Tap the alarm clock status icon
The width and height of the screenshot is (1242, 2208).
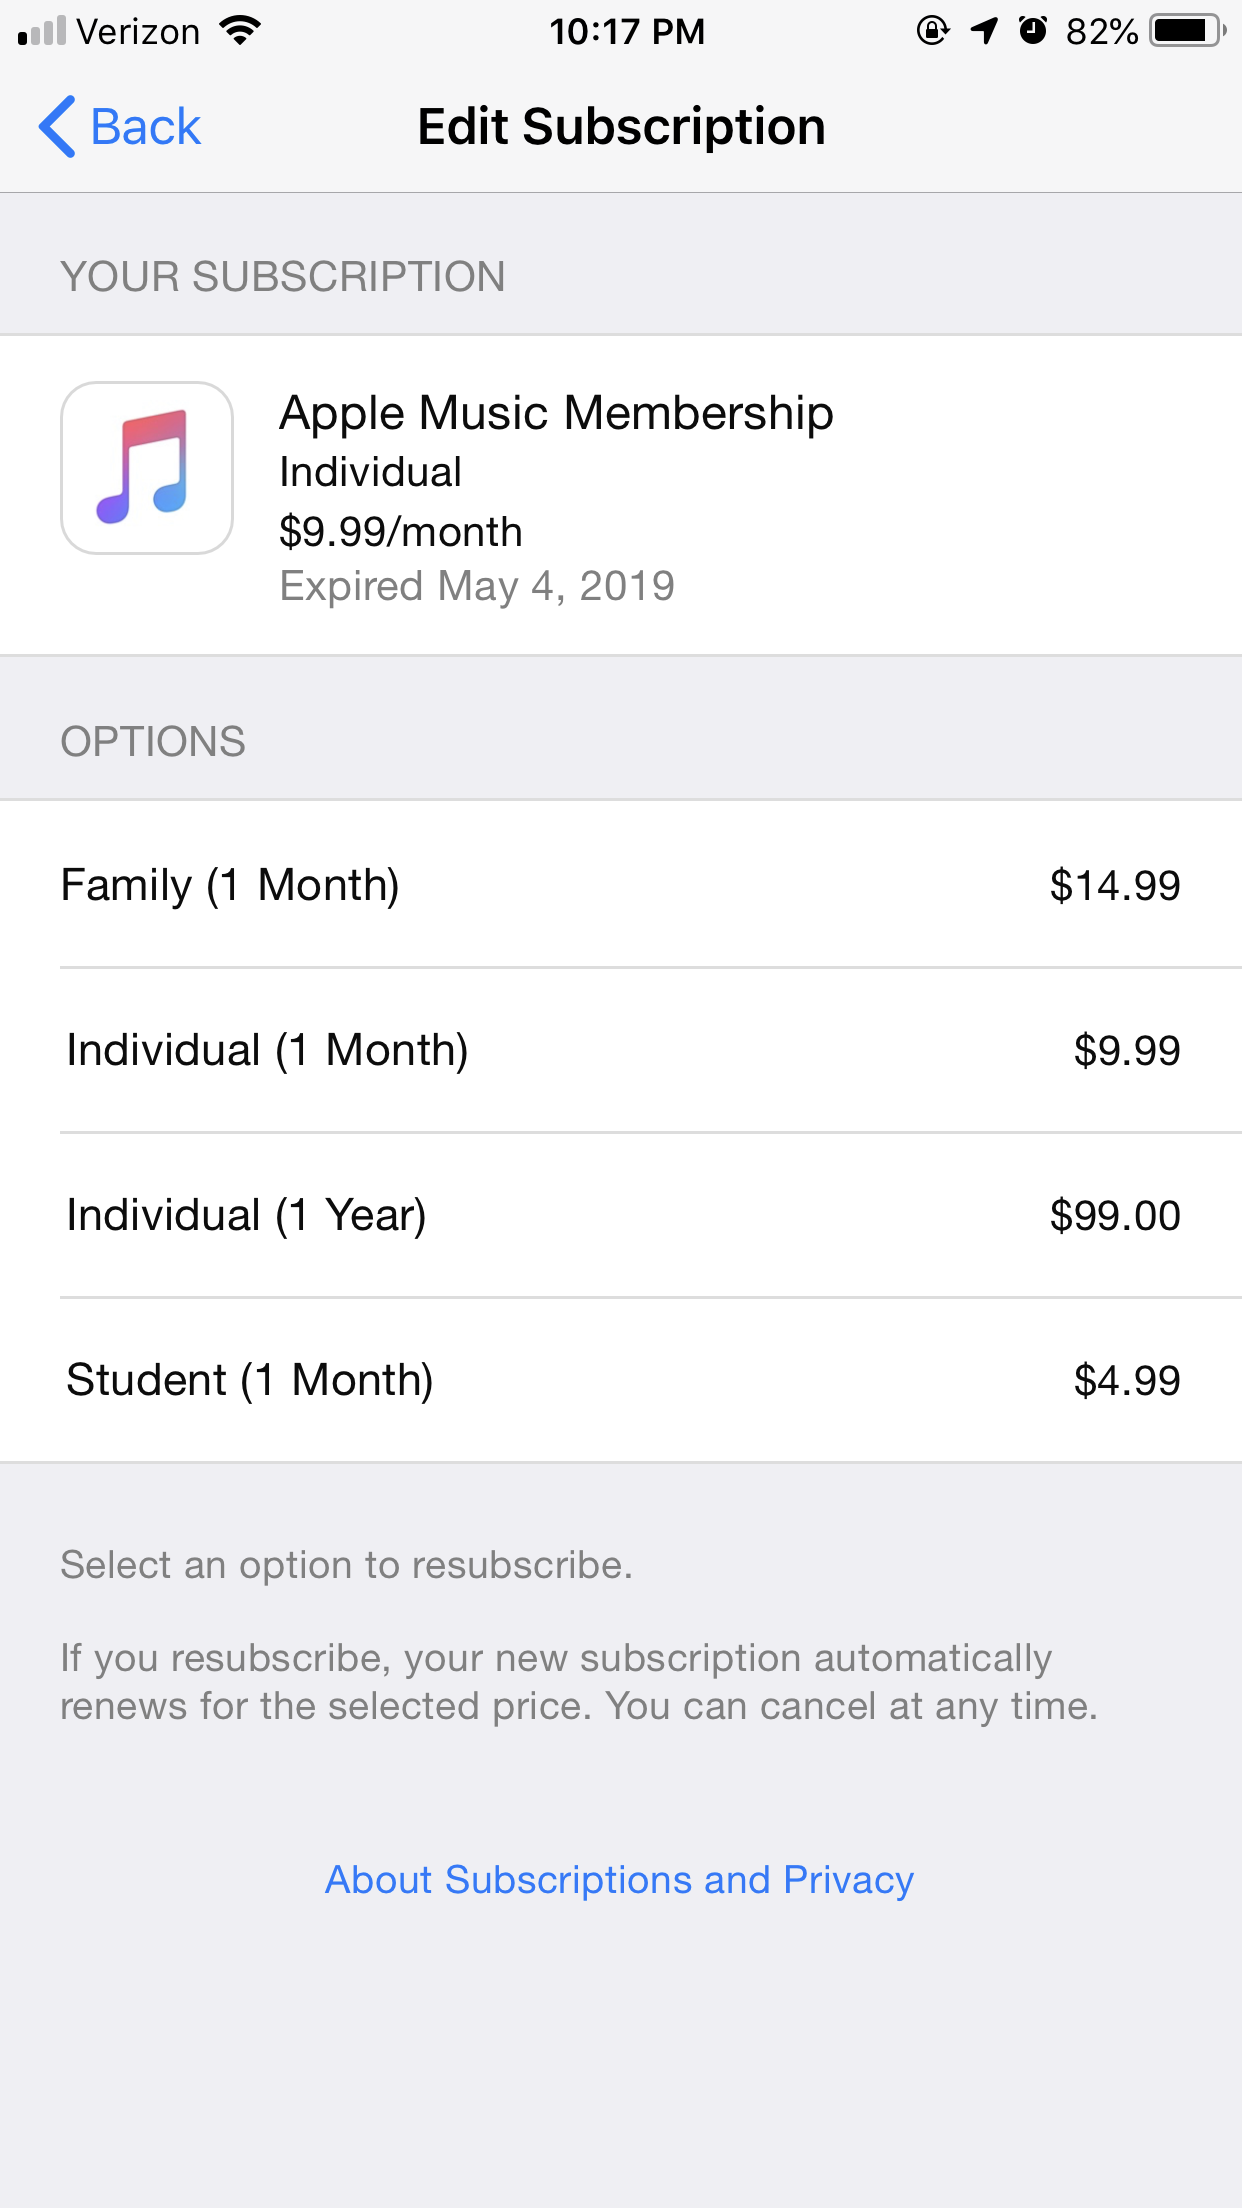[x=1032, y=31]
